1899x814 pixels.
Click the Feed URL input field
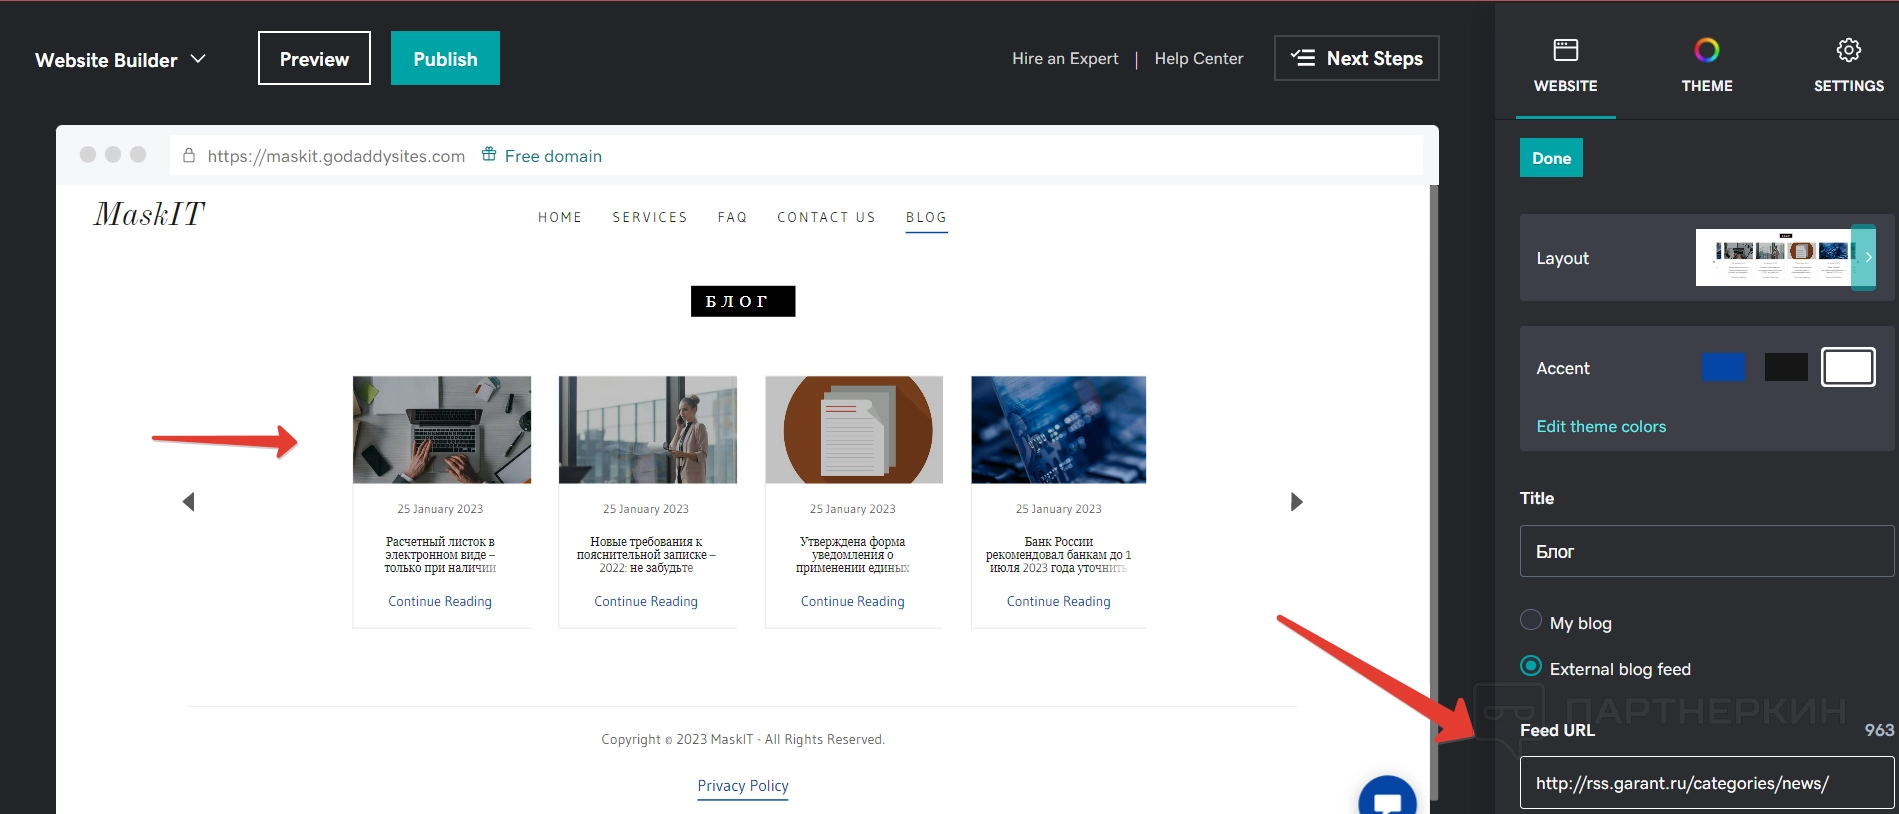[1706, 783]
